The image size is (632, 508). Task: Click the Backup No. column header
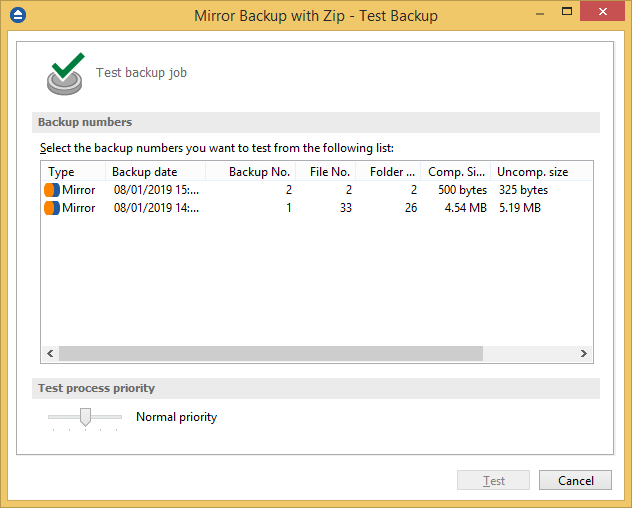point(251,172)
